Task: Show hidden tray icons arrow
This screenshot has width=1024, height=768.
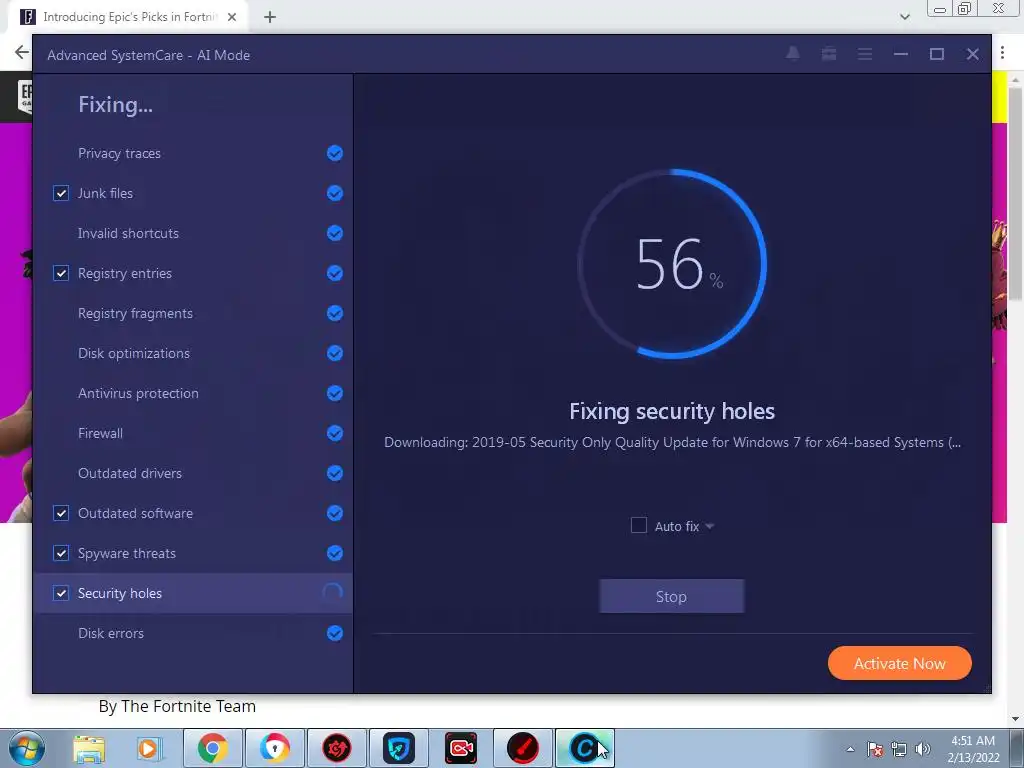Action: point(850,749)
